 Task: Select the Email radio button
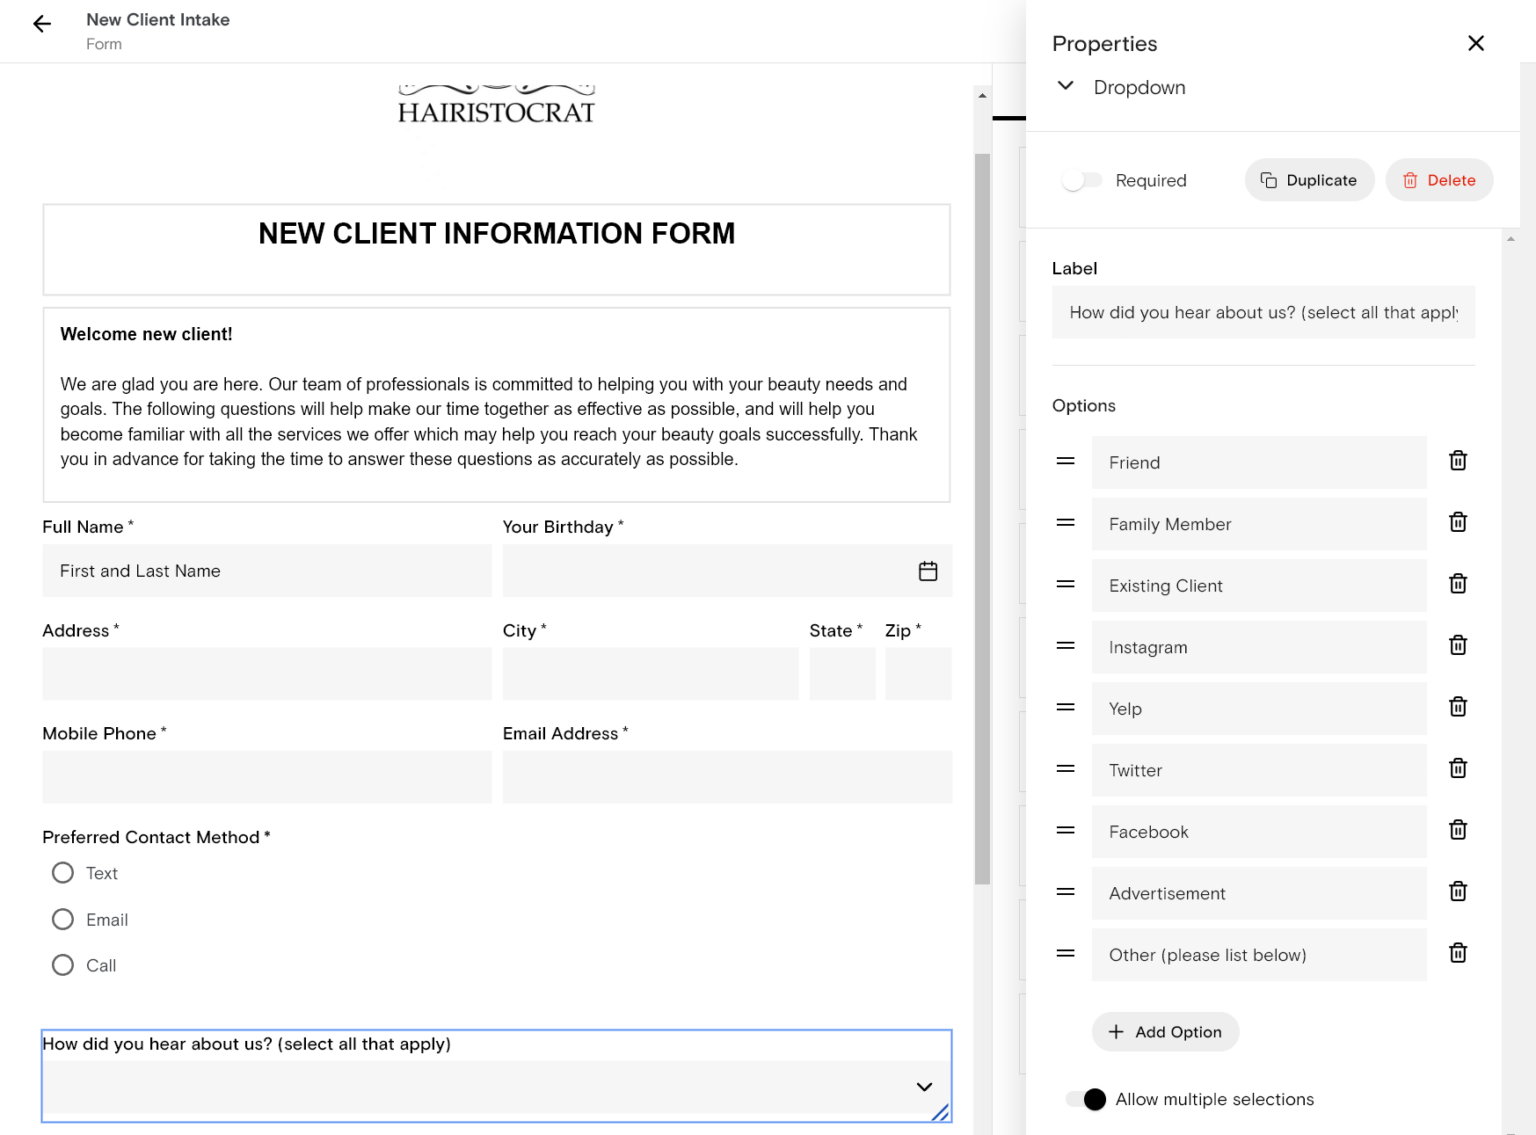[63, 919]
